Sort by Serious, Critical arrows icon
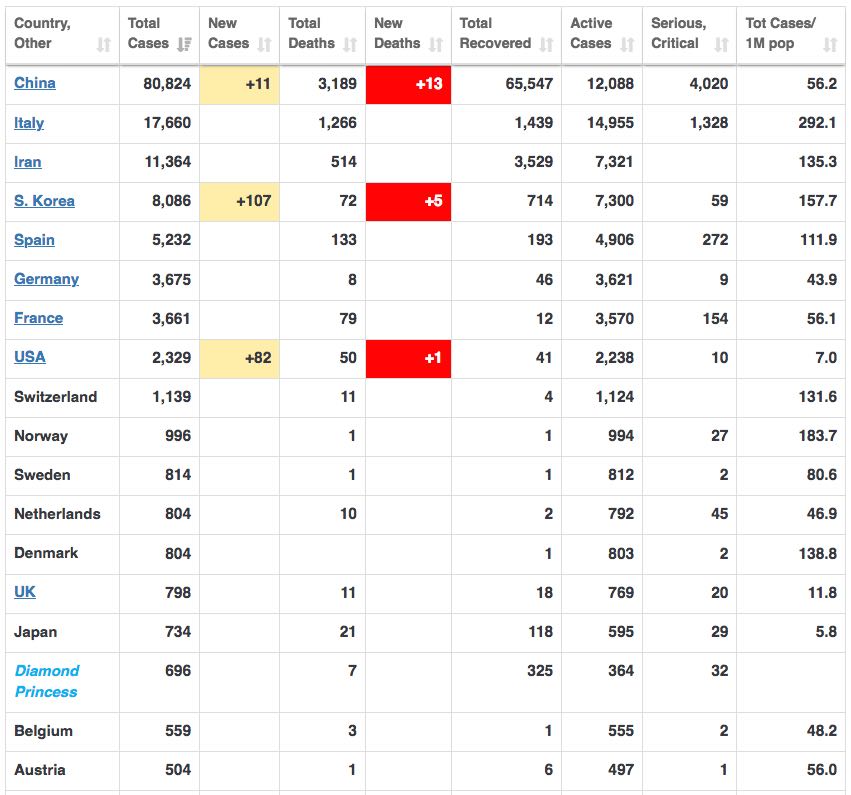 (x=722, y=44)
